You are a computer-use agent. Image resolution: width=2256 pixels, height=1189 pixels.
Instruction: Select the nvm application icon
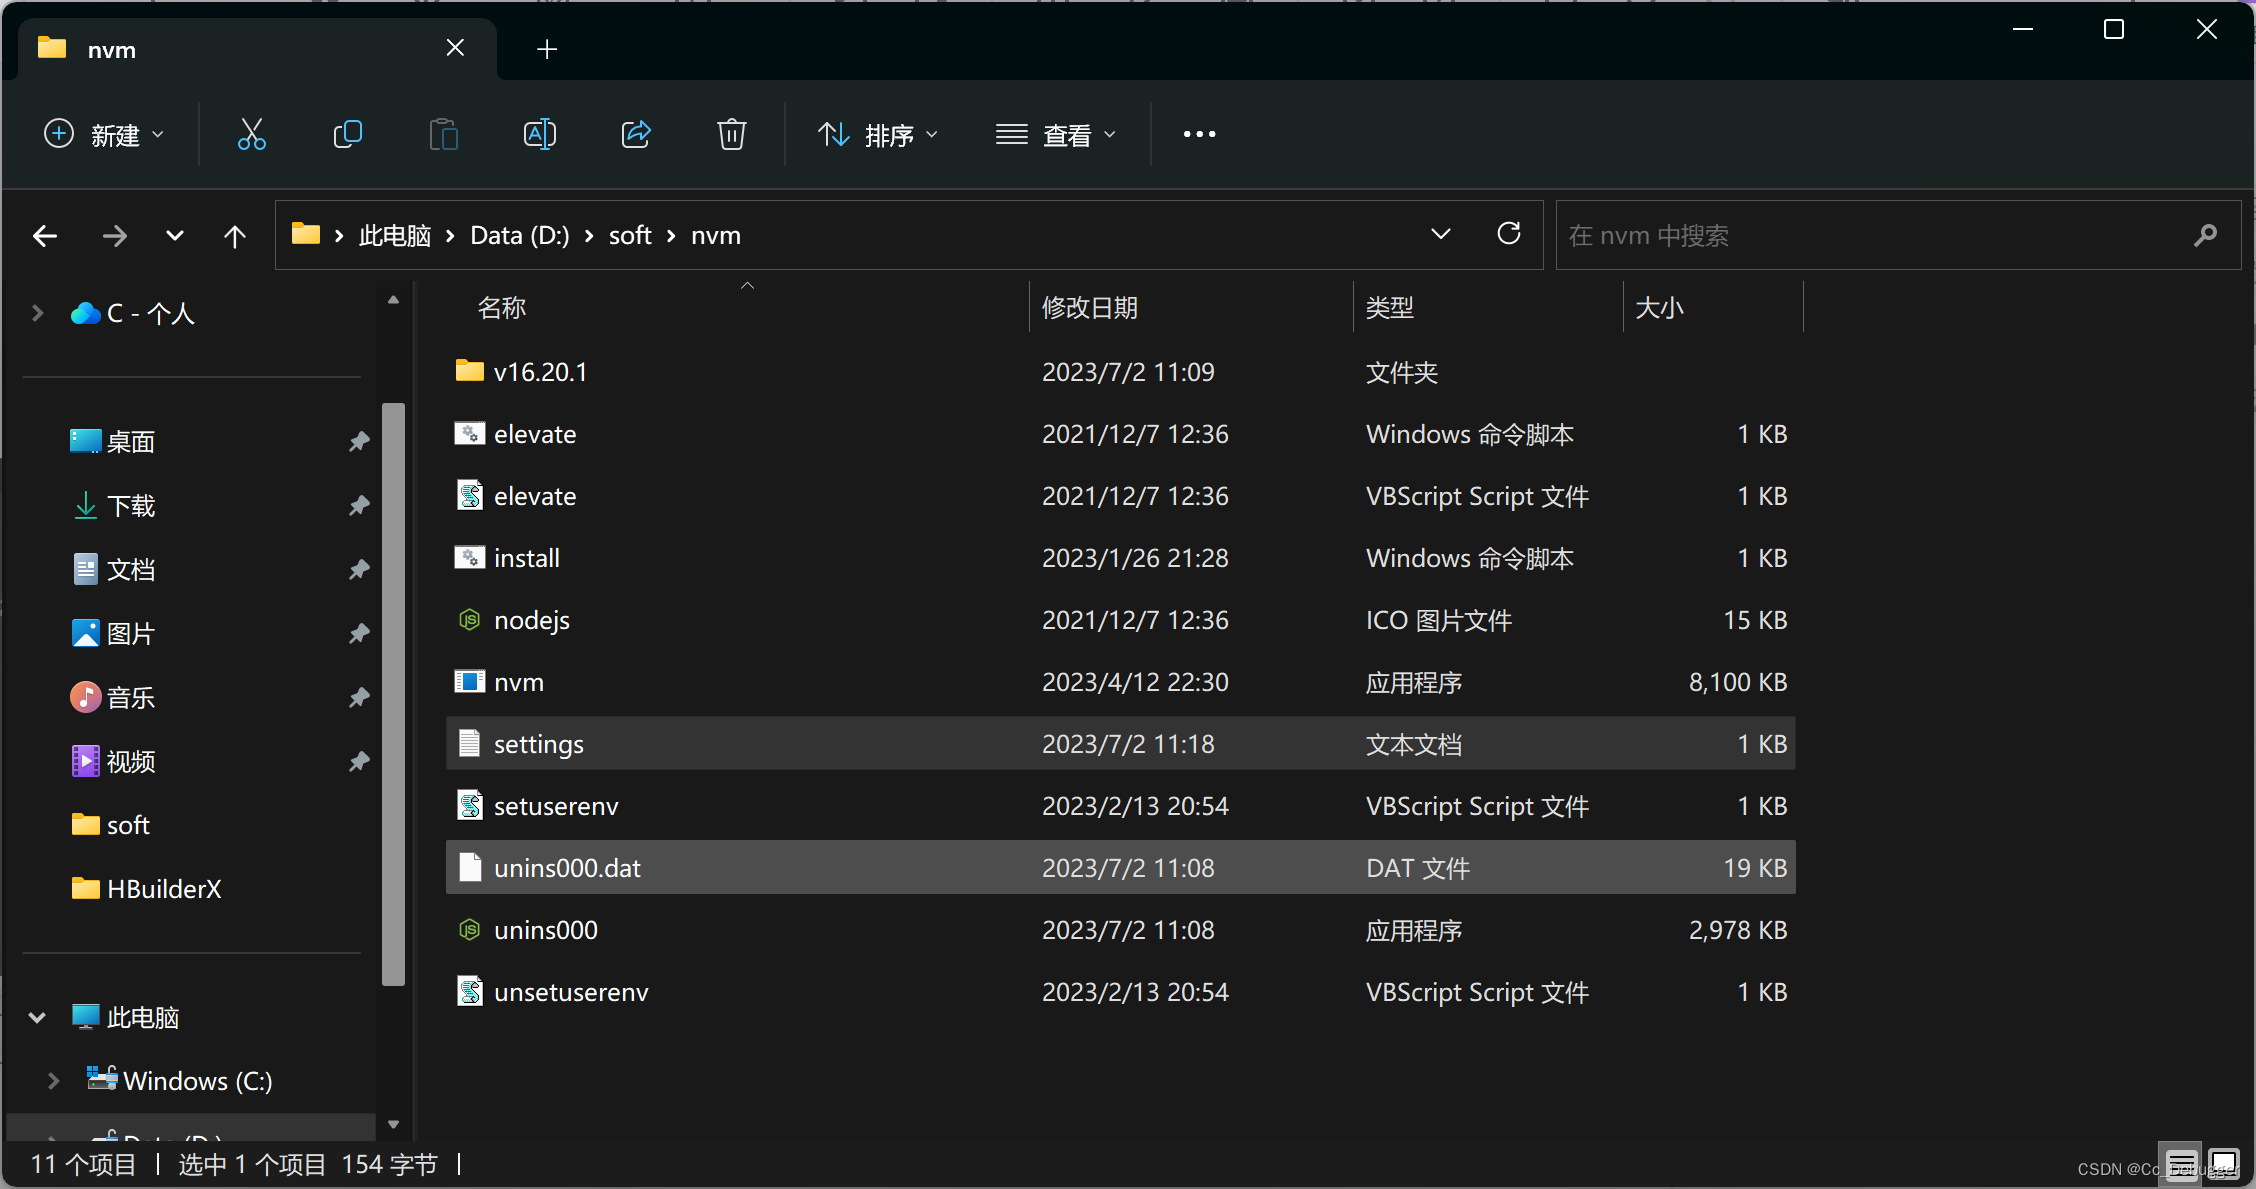(x=469, y=682)
